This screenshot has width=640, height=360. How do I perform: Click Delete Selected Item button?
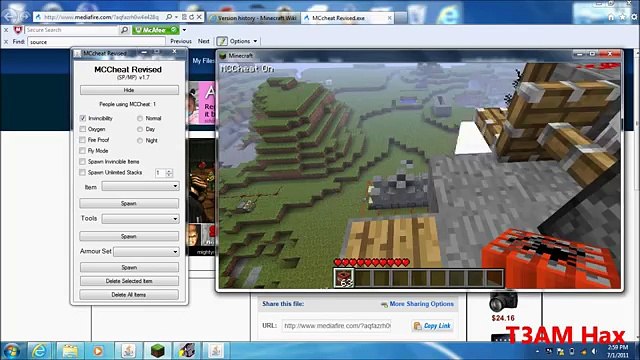coord(129,281)
